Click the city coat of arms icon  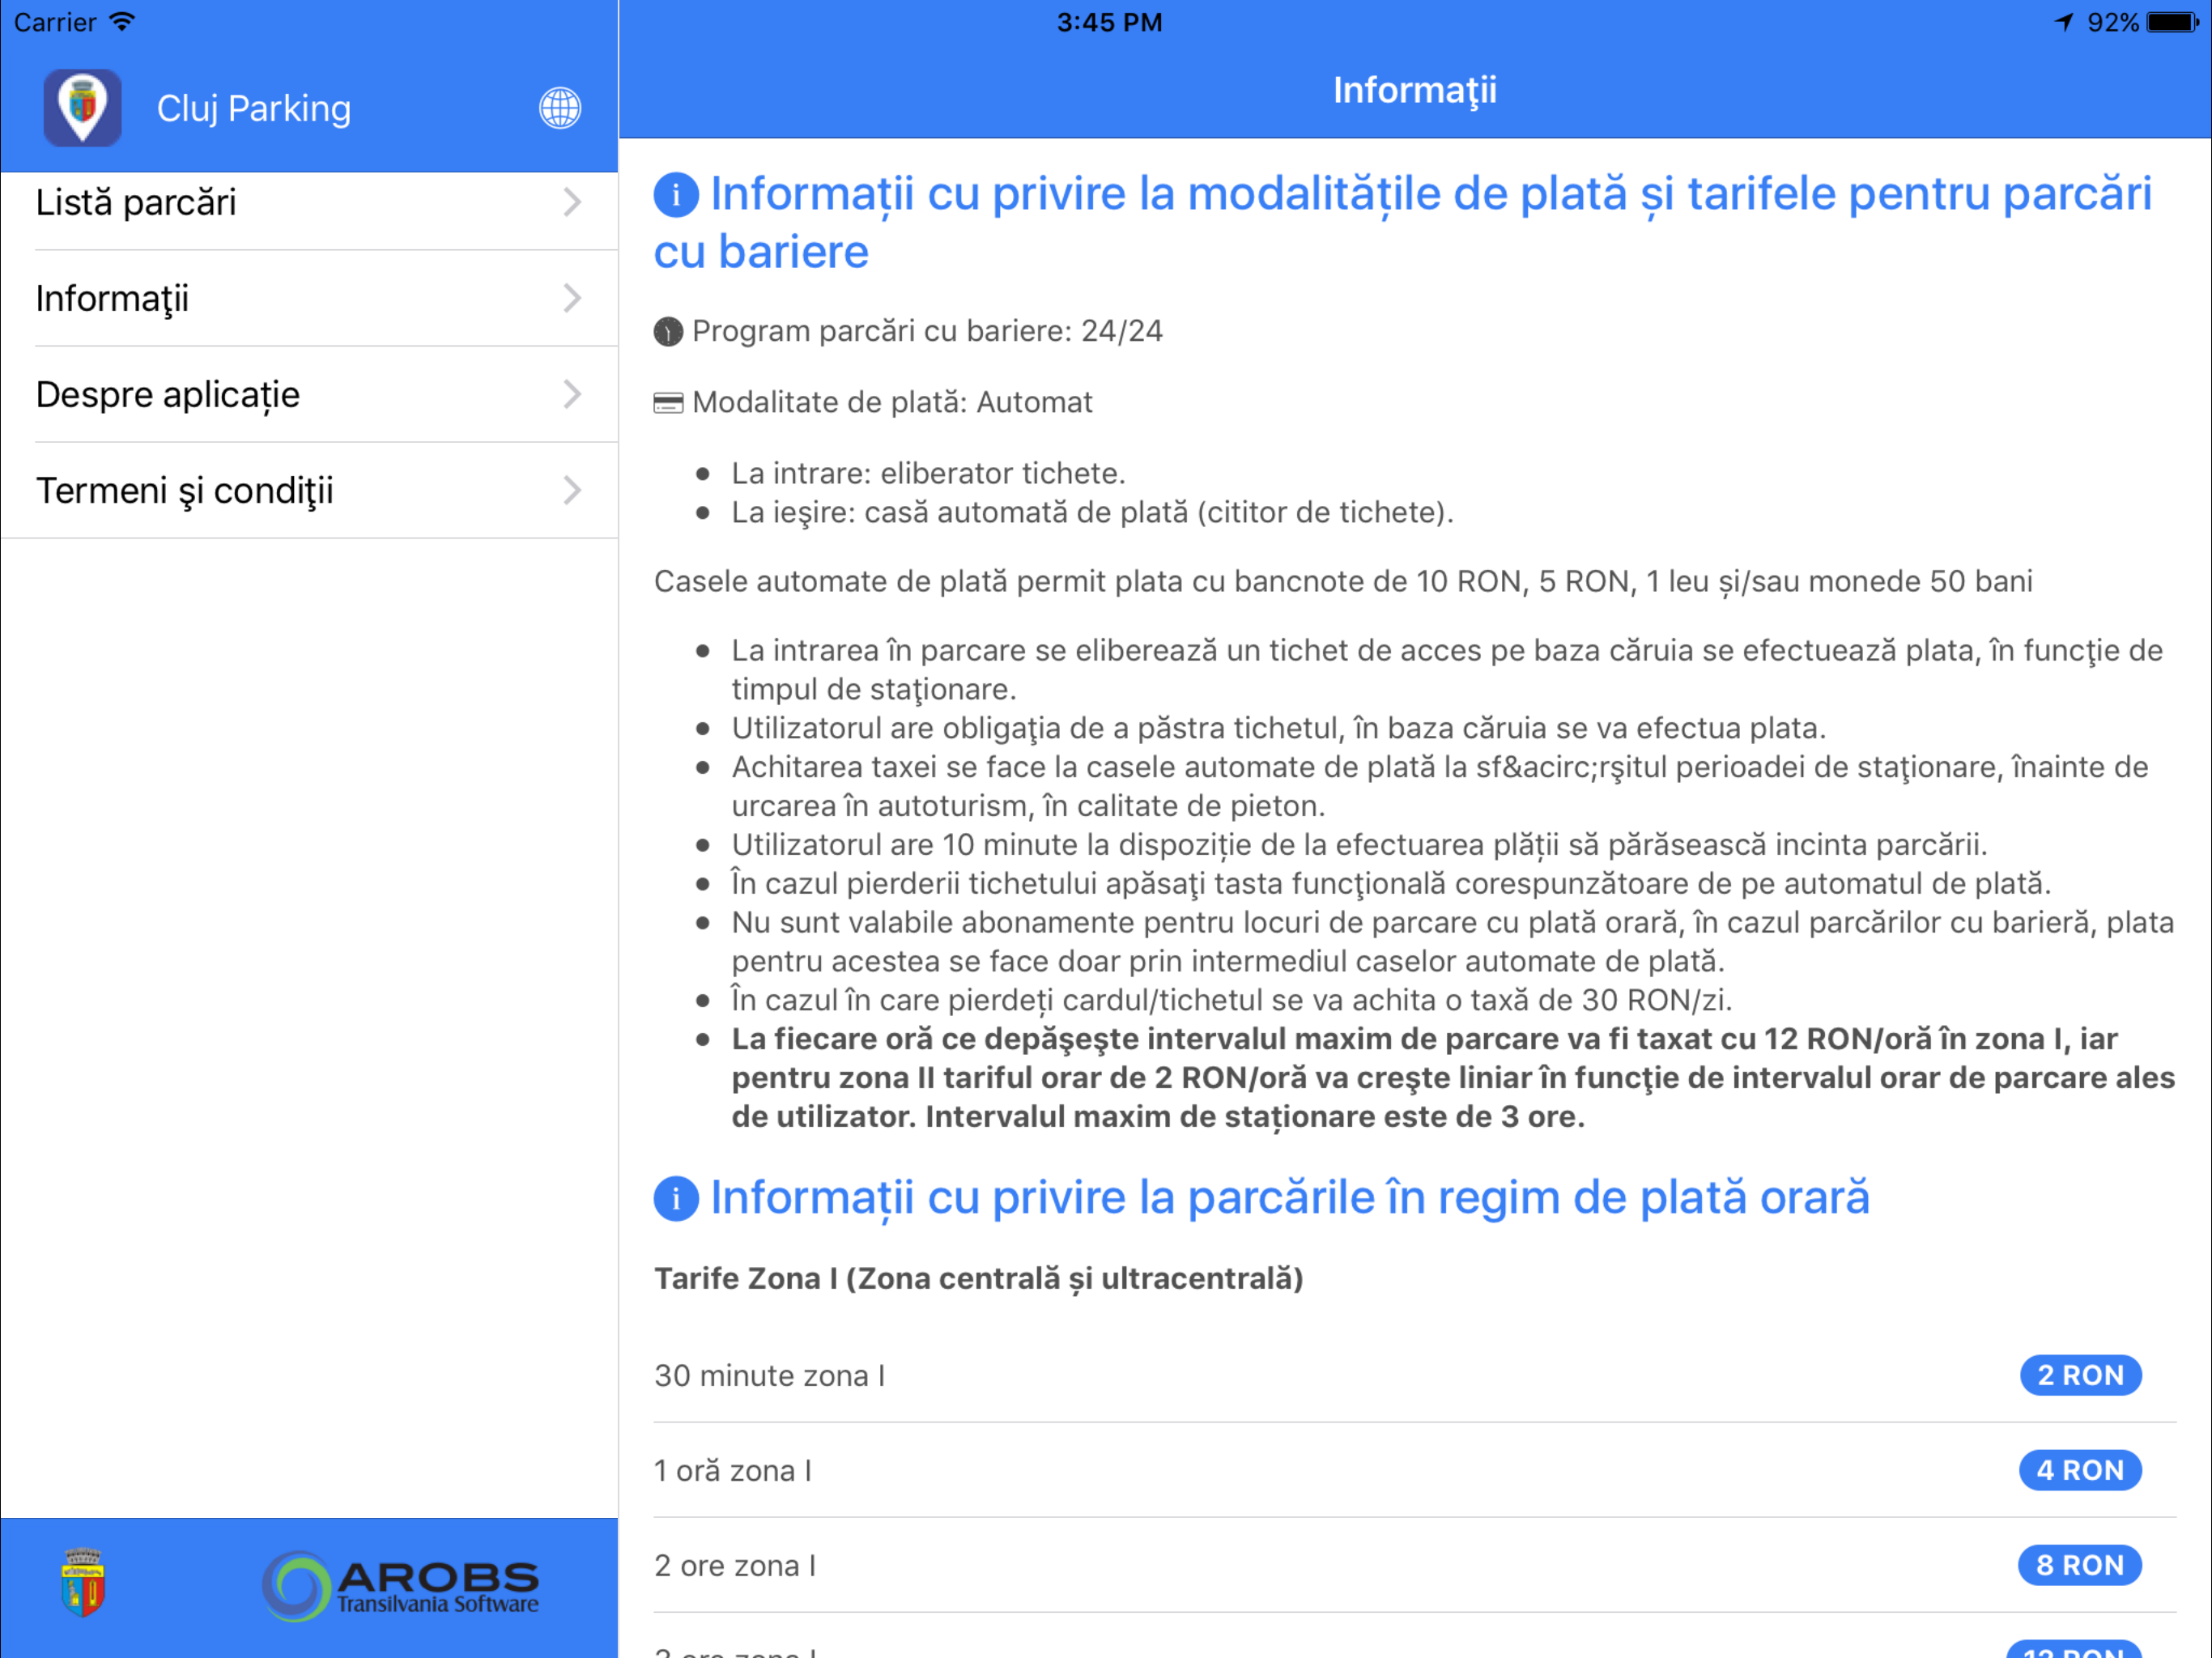coord(83,1583)
